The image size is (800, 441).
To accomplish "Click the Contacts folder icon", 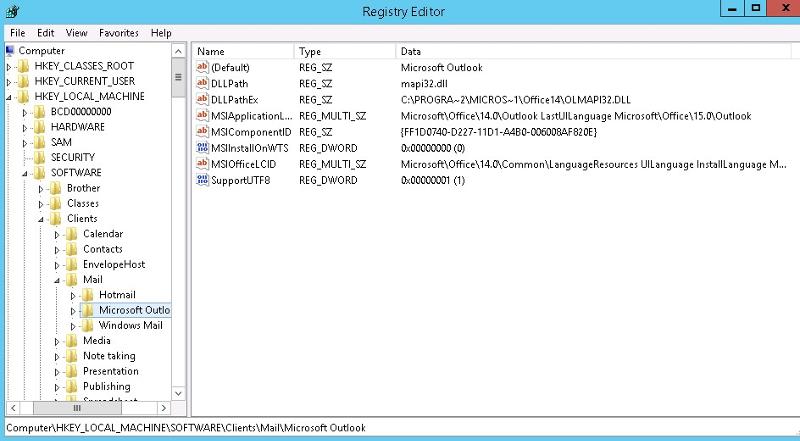I will pyautogui.click(x=72, y=250).
